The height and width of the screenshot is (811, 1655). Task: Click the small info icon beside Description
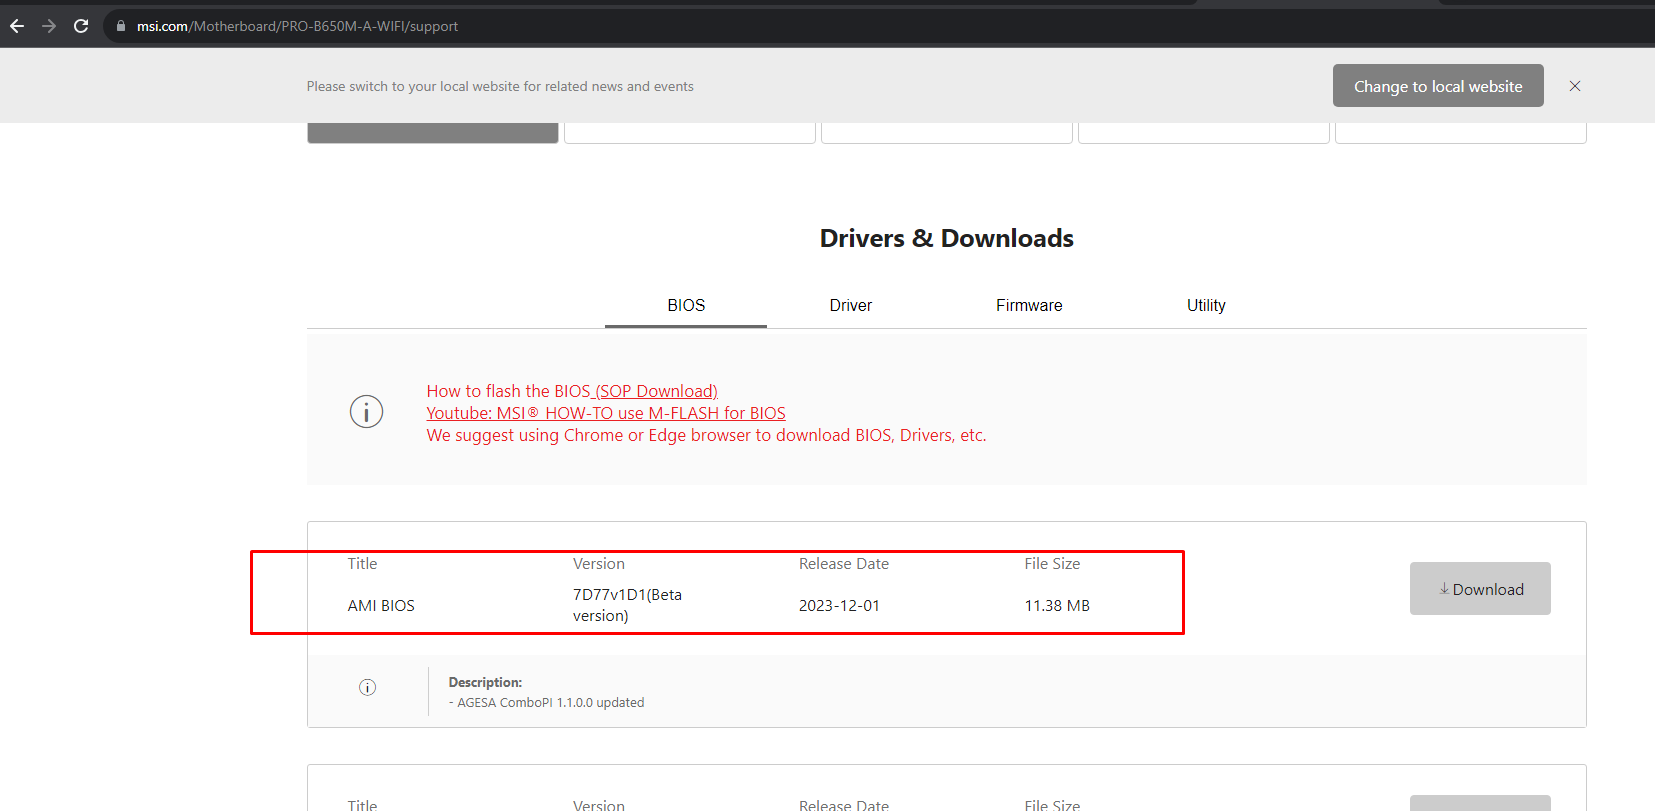(367, 687)
